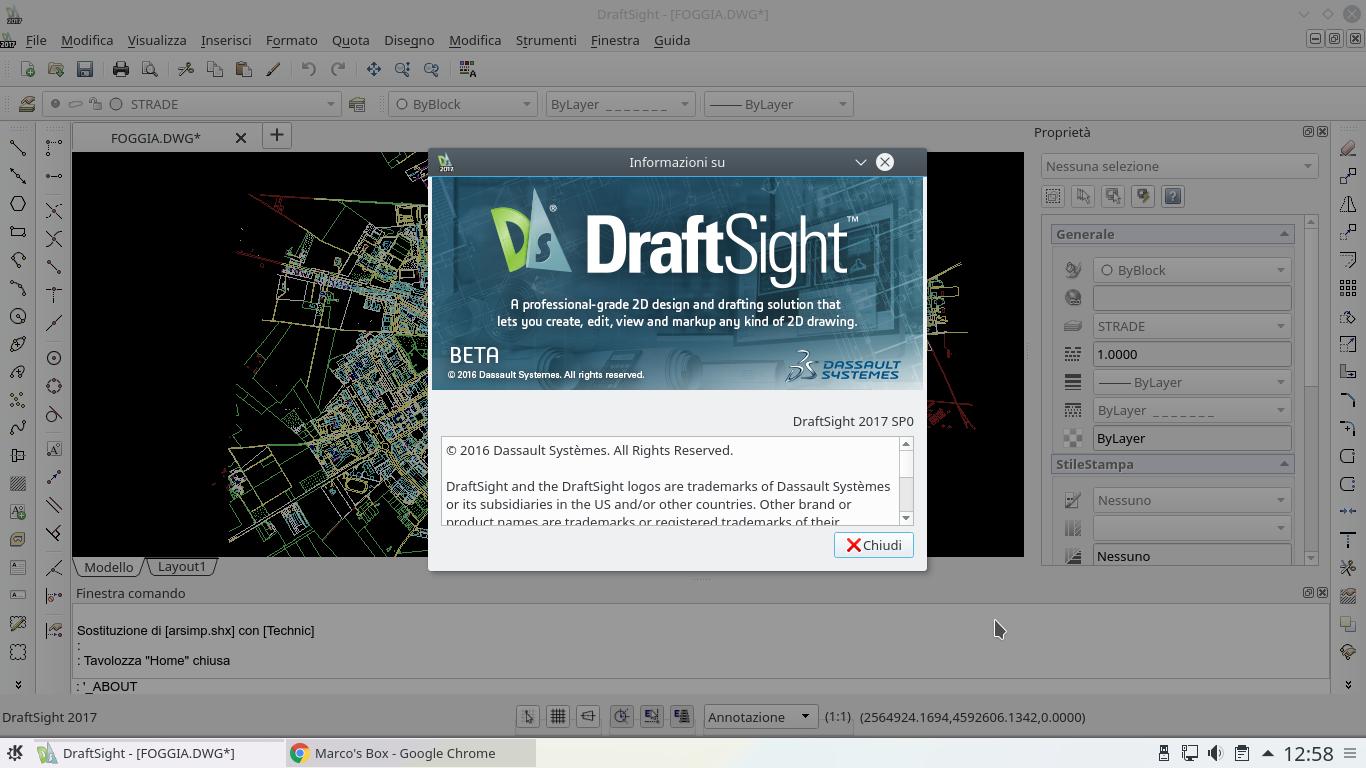Toggle Snap mode in status bar

pos(528,717)
